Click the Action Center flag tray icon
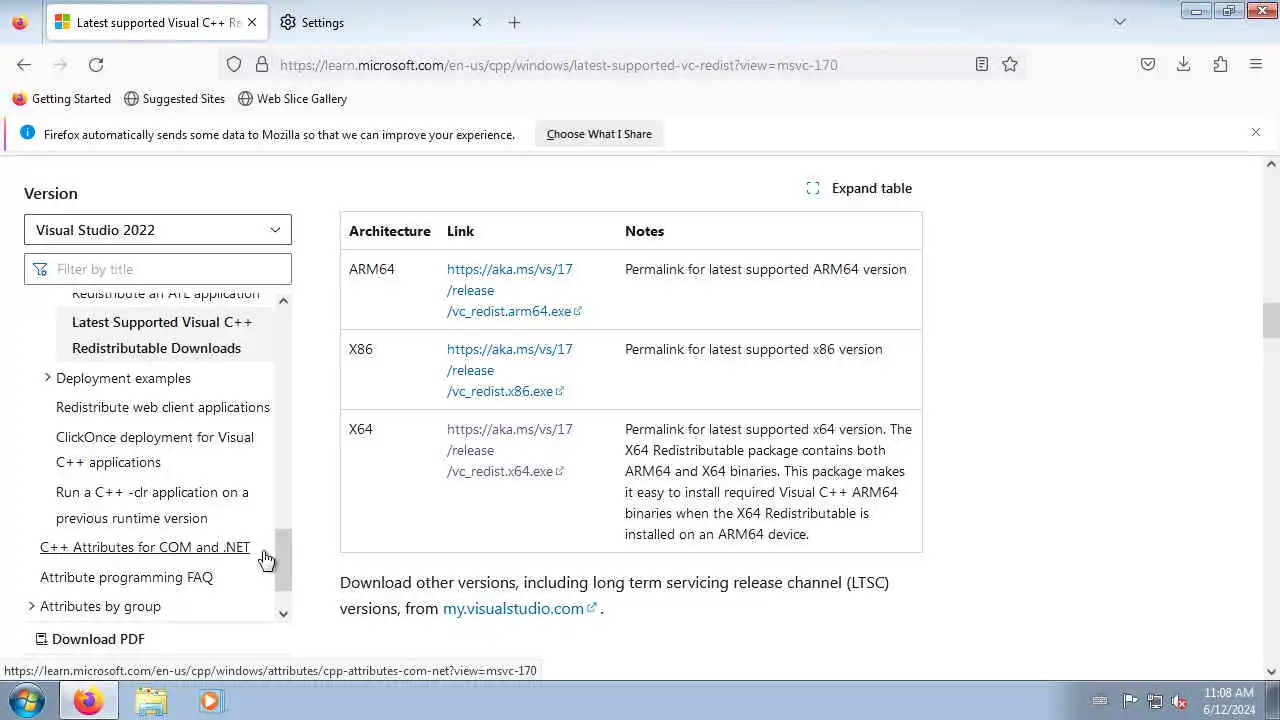 [x=1130, y=701]
